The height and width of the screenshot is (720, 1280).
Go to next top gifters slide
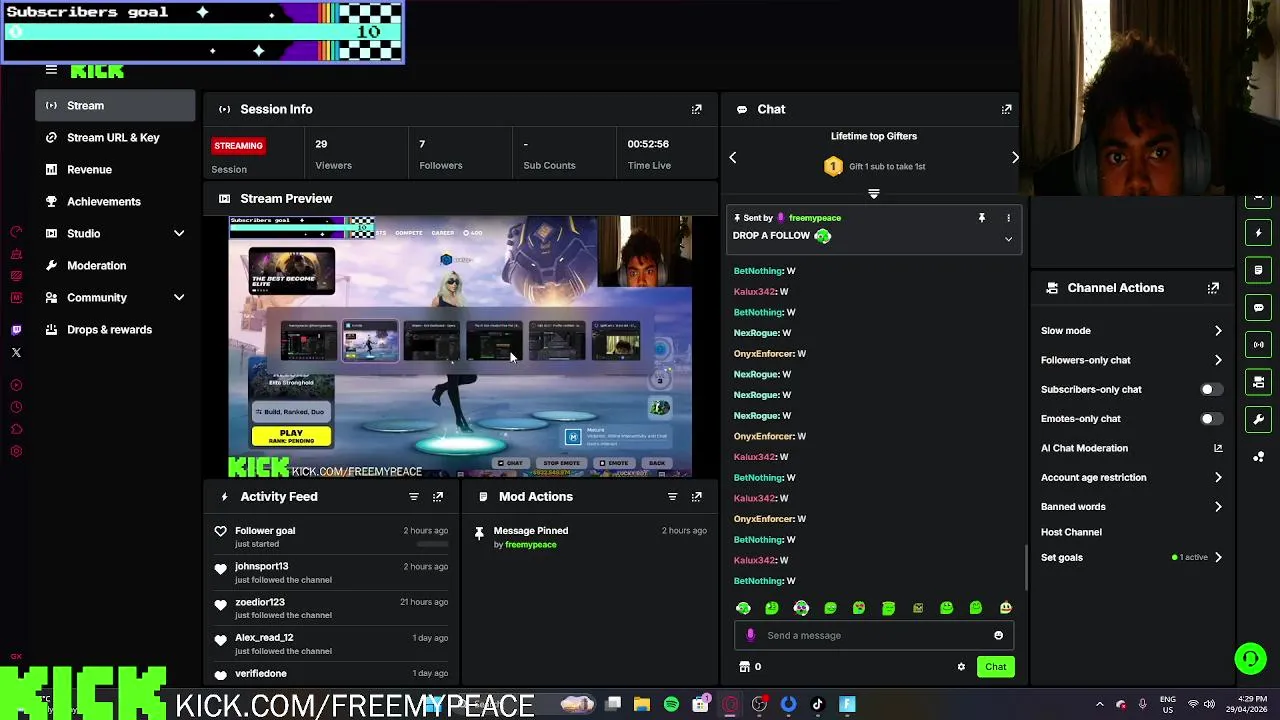(x=1015, y=157)
